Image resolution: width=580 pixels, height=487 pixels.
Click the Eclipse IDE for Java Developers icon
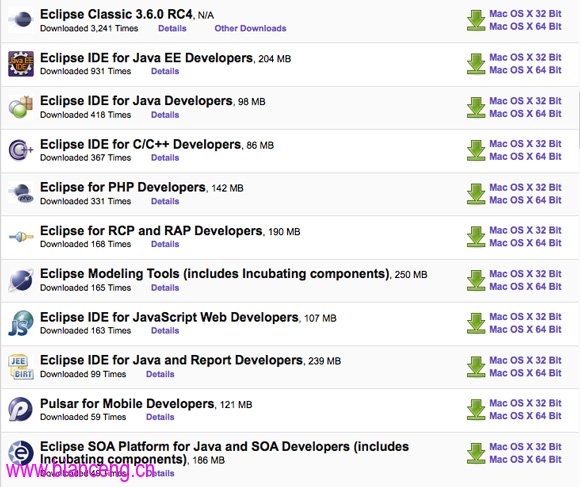point(21,107)
